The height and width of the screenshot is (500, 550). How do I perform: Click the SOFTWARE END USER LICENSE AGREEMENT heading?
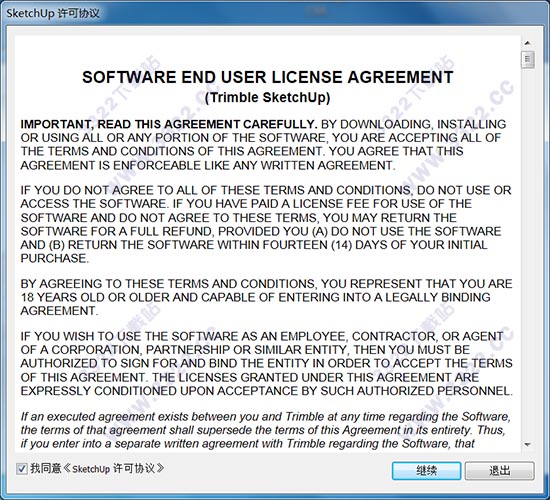pyautogui.click(x=268, y=77)
